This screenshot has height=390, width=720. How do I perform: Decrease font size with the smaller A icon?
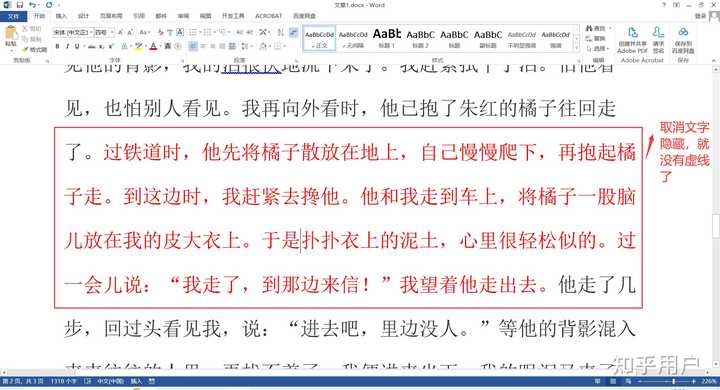129,32
